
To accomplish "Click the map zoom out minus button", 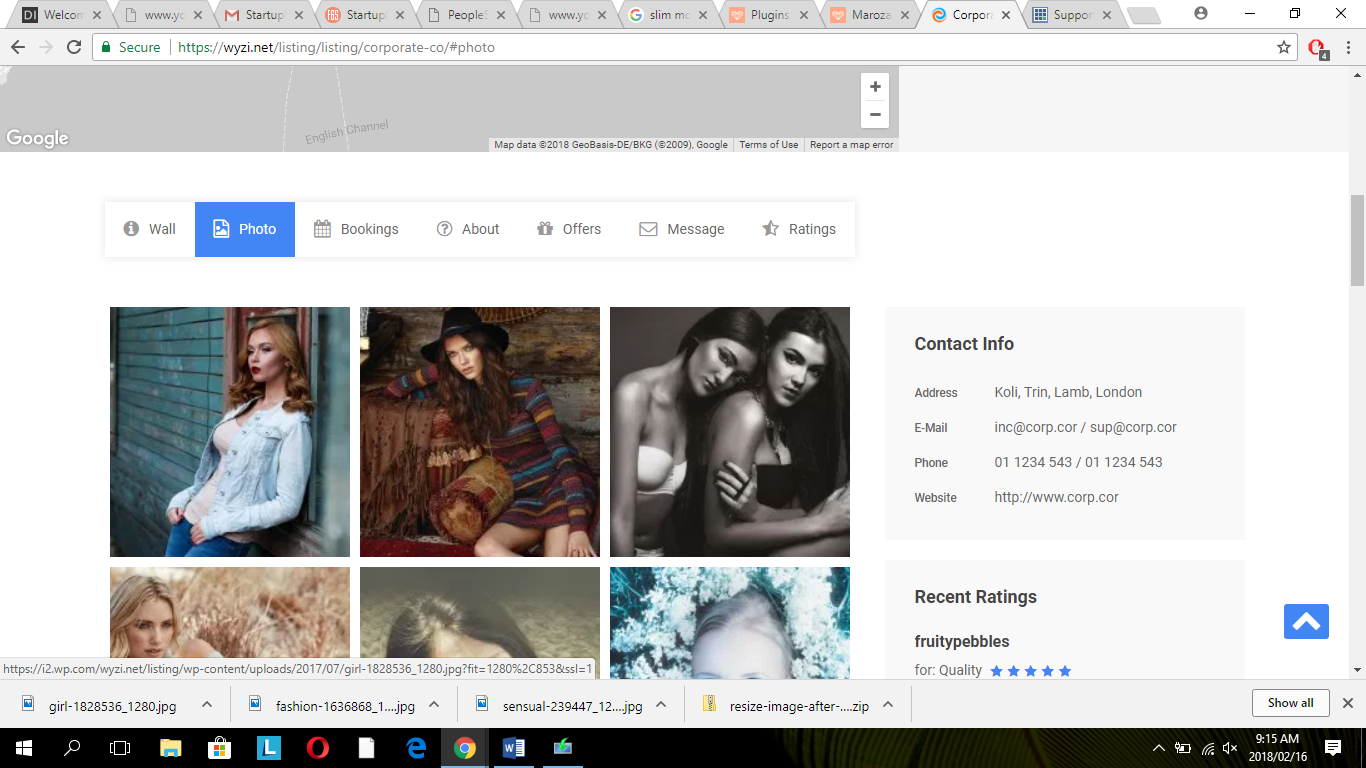I will [x=875, y=115].
